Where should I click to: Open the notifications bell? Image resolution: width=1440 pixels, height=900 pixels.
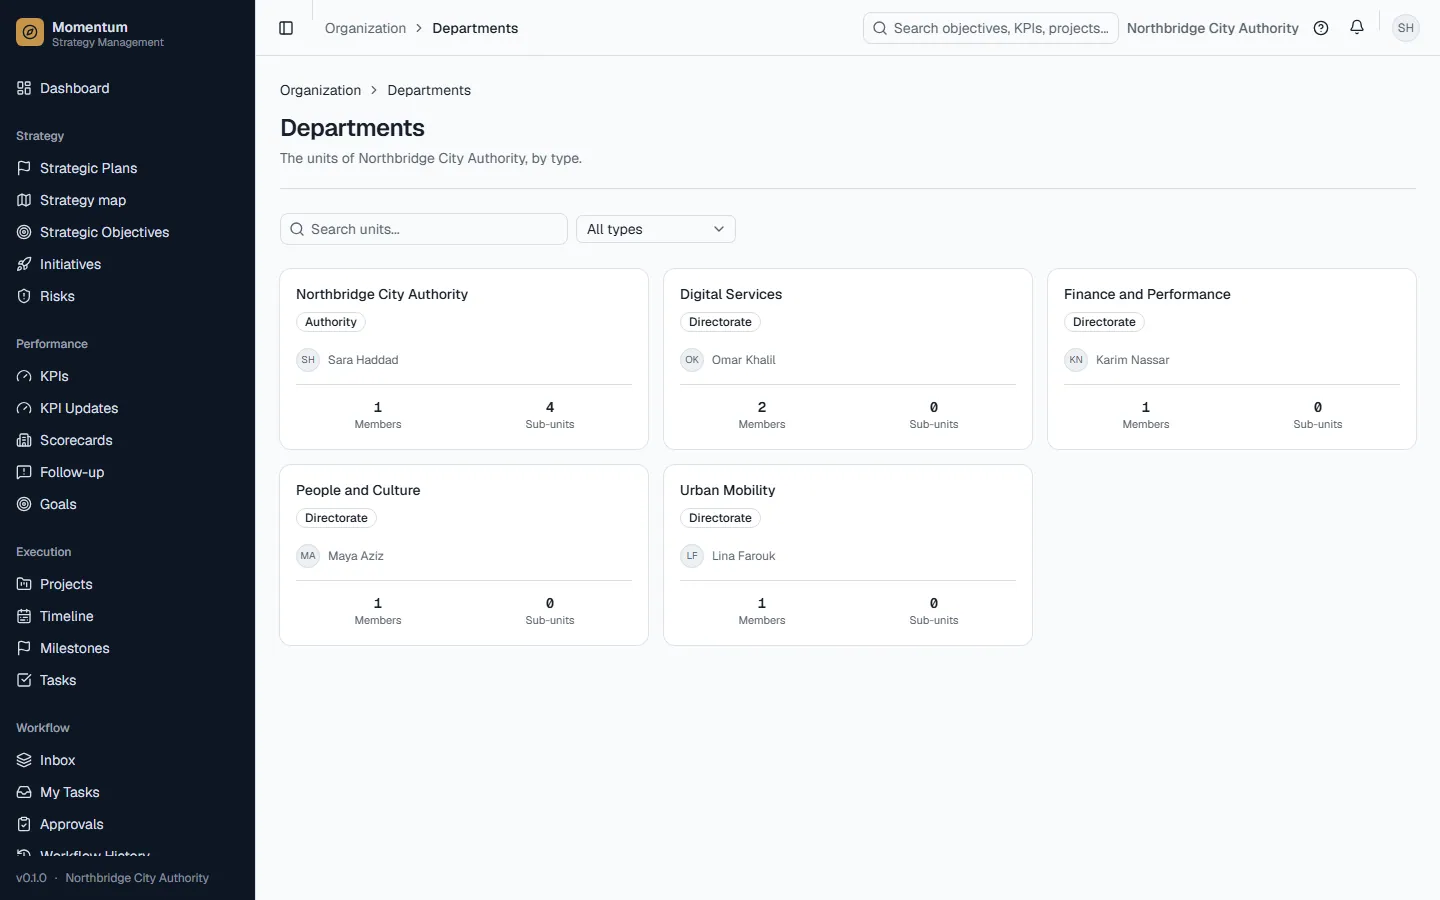click(x=1357, y=28)
